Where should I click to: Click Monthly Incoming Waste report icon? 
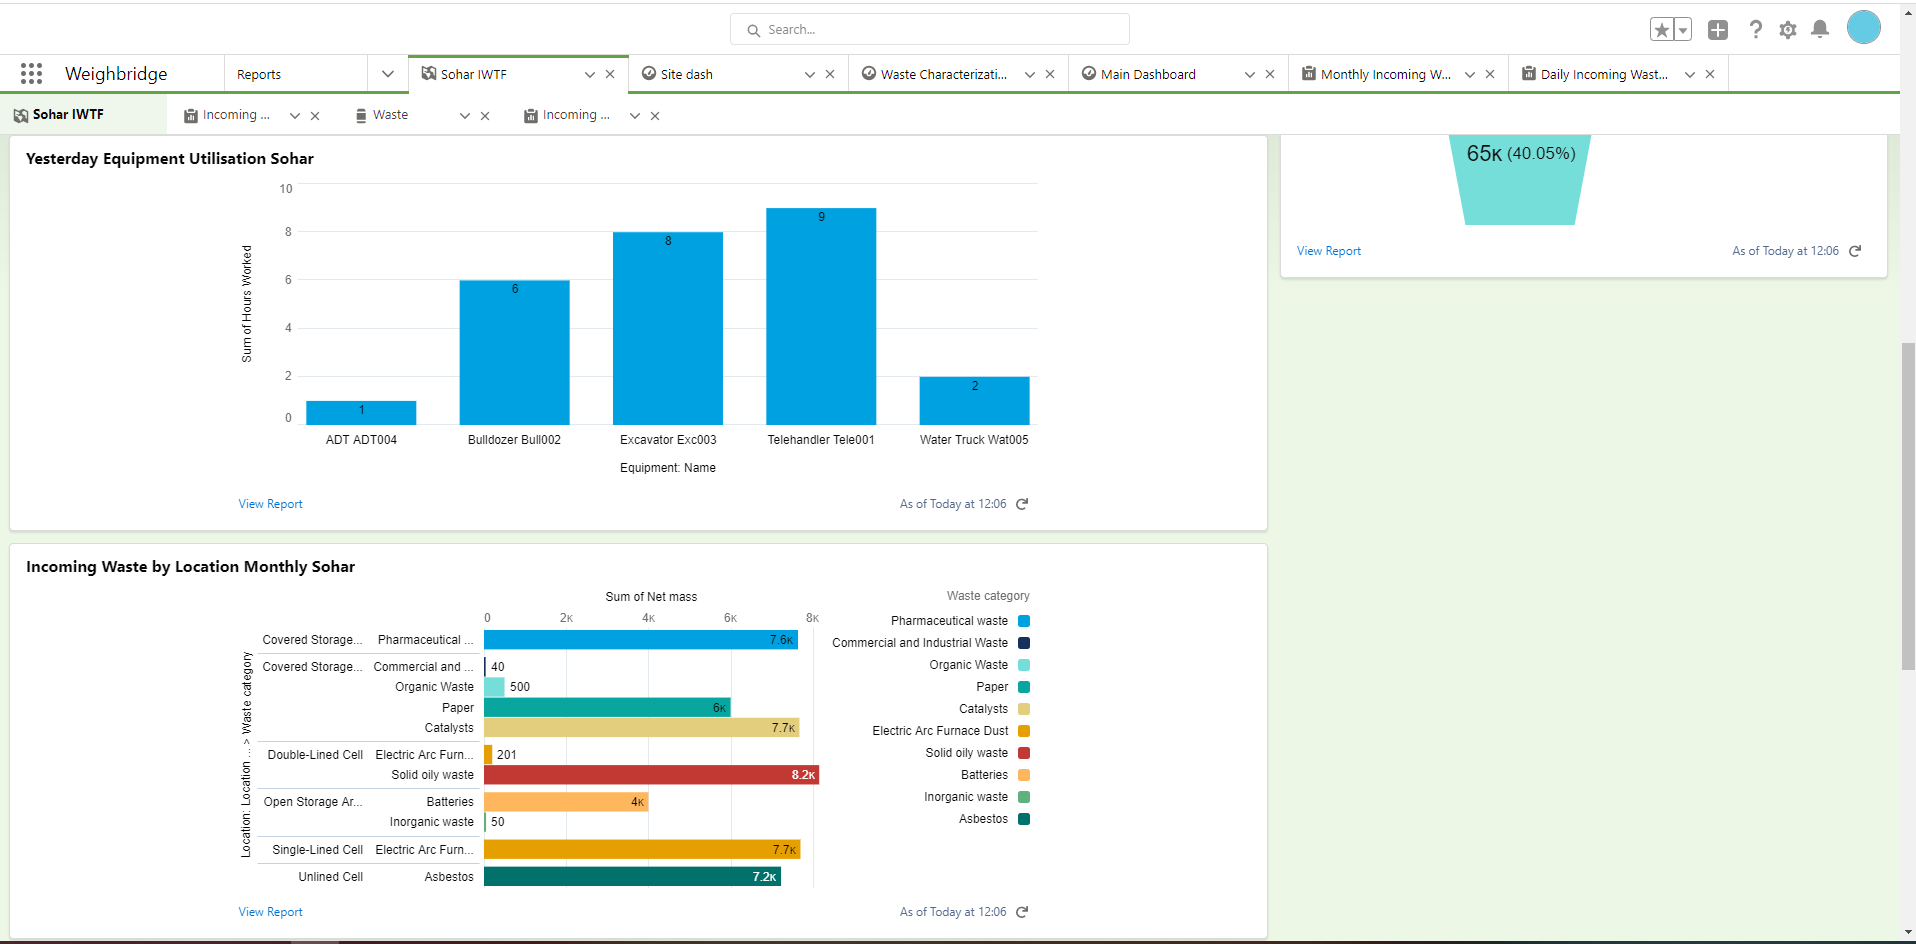(1309, 73)
